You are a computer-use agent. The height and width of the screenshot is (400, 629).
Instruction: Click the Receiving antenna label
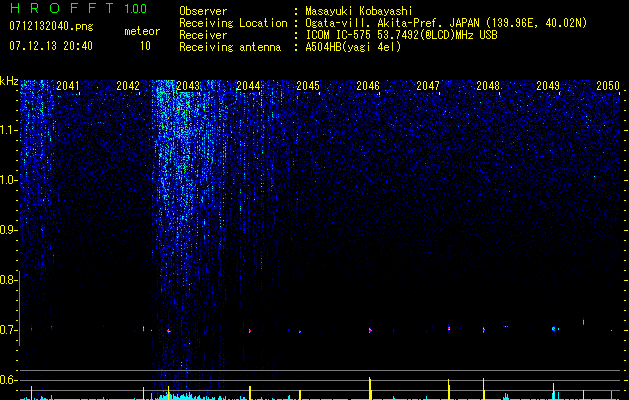(230, 47)
